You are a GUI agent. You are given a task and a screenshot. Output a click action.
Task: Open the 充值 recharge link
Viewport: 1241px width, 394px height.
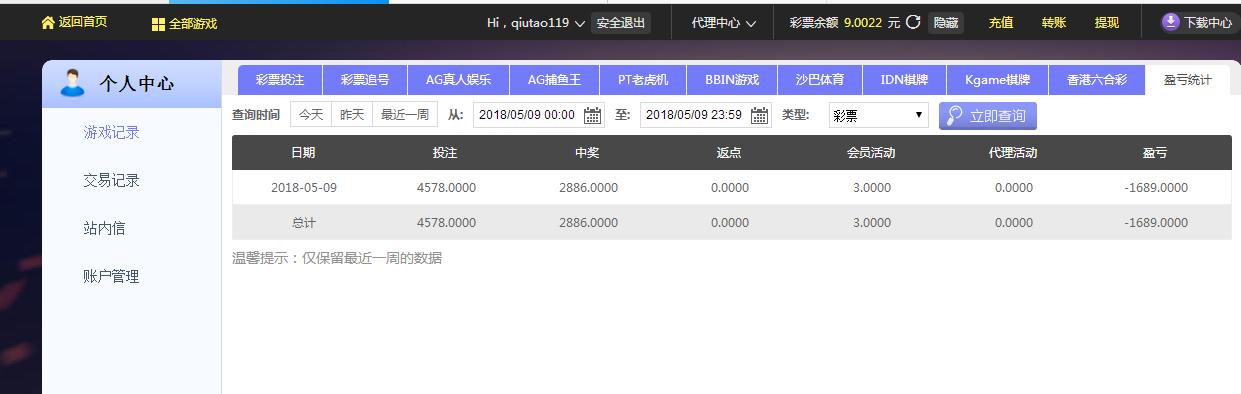[x=1000, y=23]
